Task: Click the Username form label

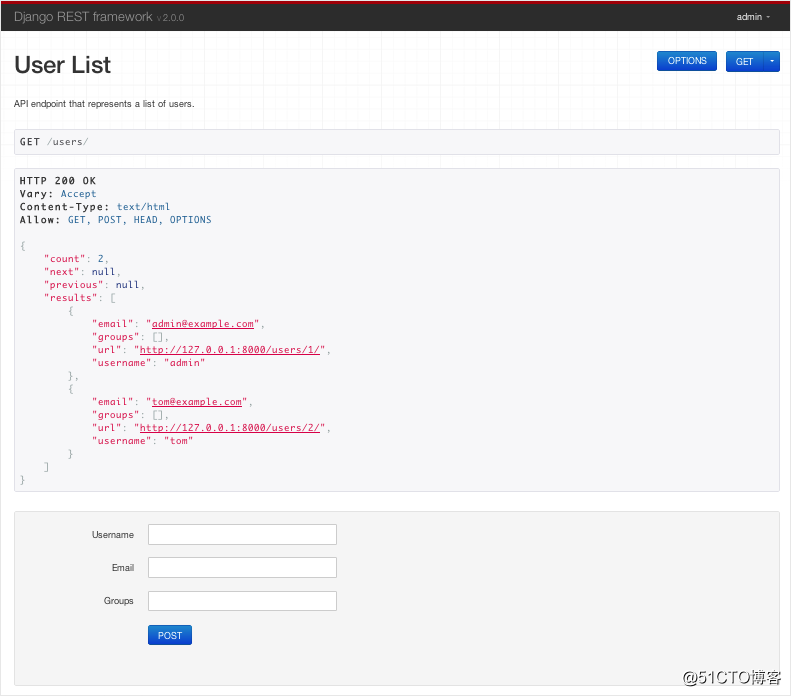Action: click(x=113, y=535)
